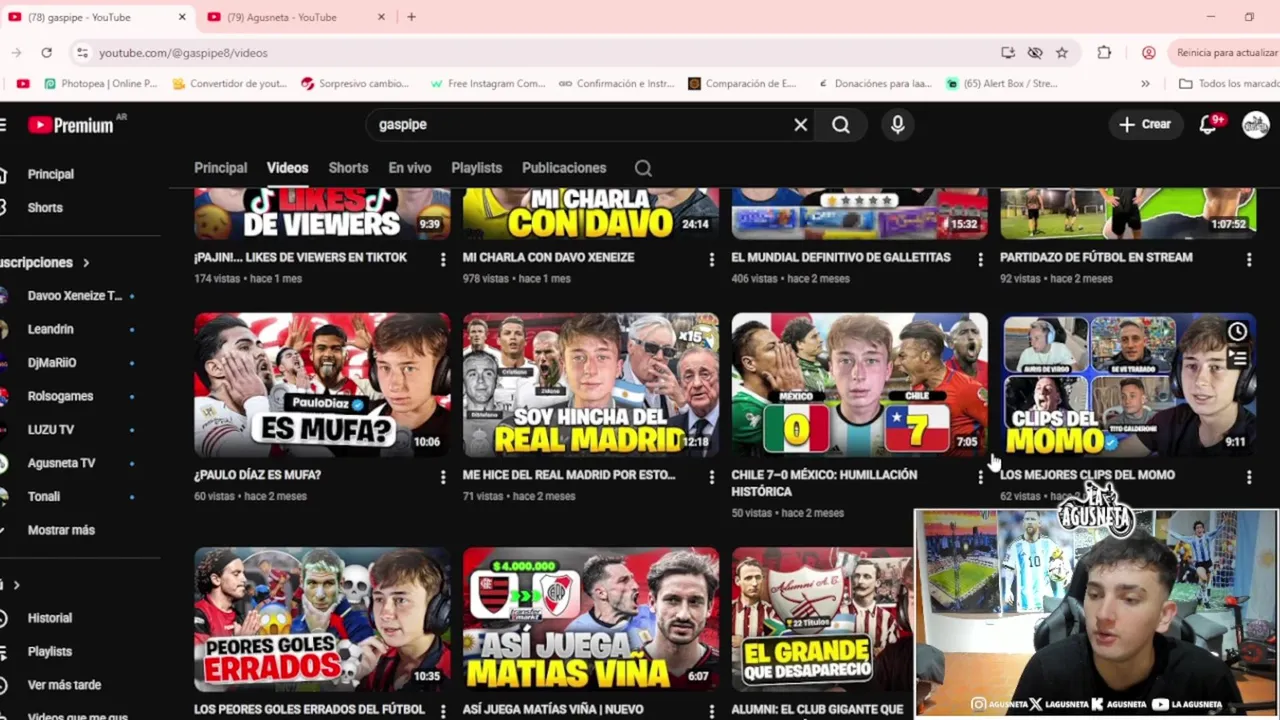Close the gaspipe YouTube tab
The height and width of the screenshot is (720, 1280).
[182, 17]
